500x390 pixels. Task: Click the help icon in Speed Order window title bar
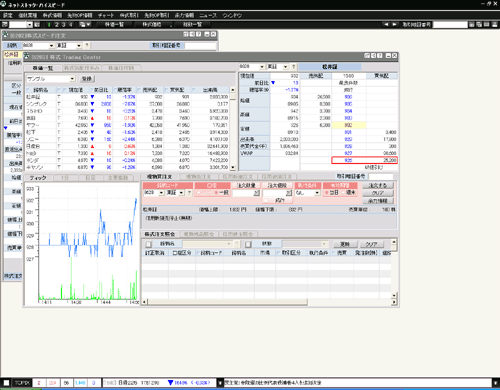coord(199,34)
